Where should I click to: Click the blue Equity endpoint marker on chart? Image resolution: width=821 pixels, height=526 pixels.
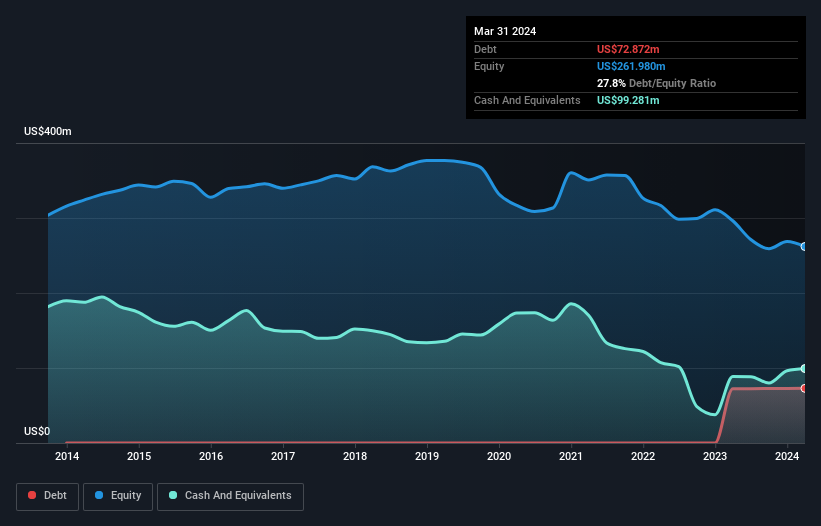click(803, 246)
